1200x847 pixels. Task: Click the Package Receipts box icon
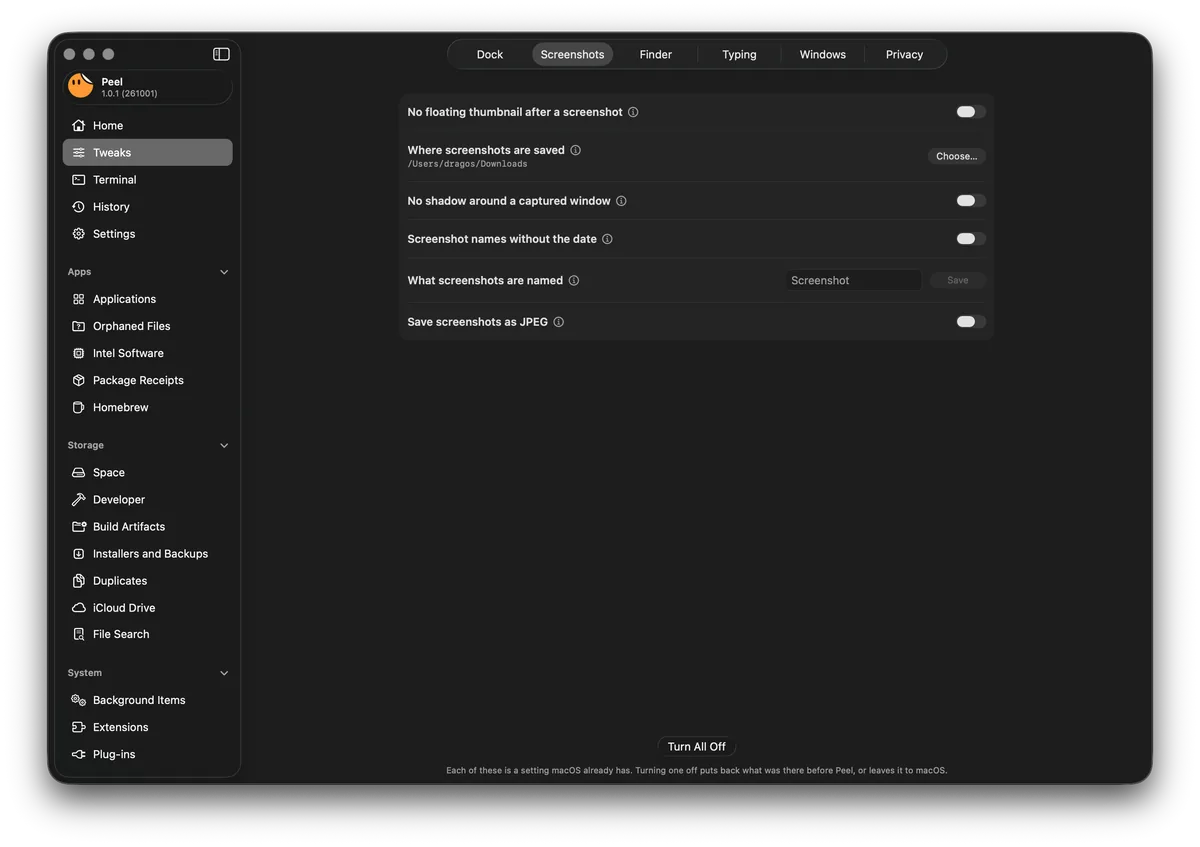79,380
